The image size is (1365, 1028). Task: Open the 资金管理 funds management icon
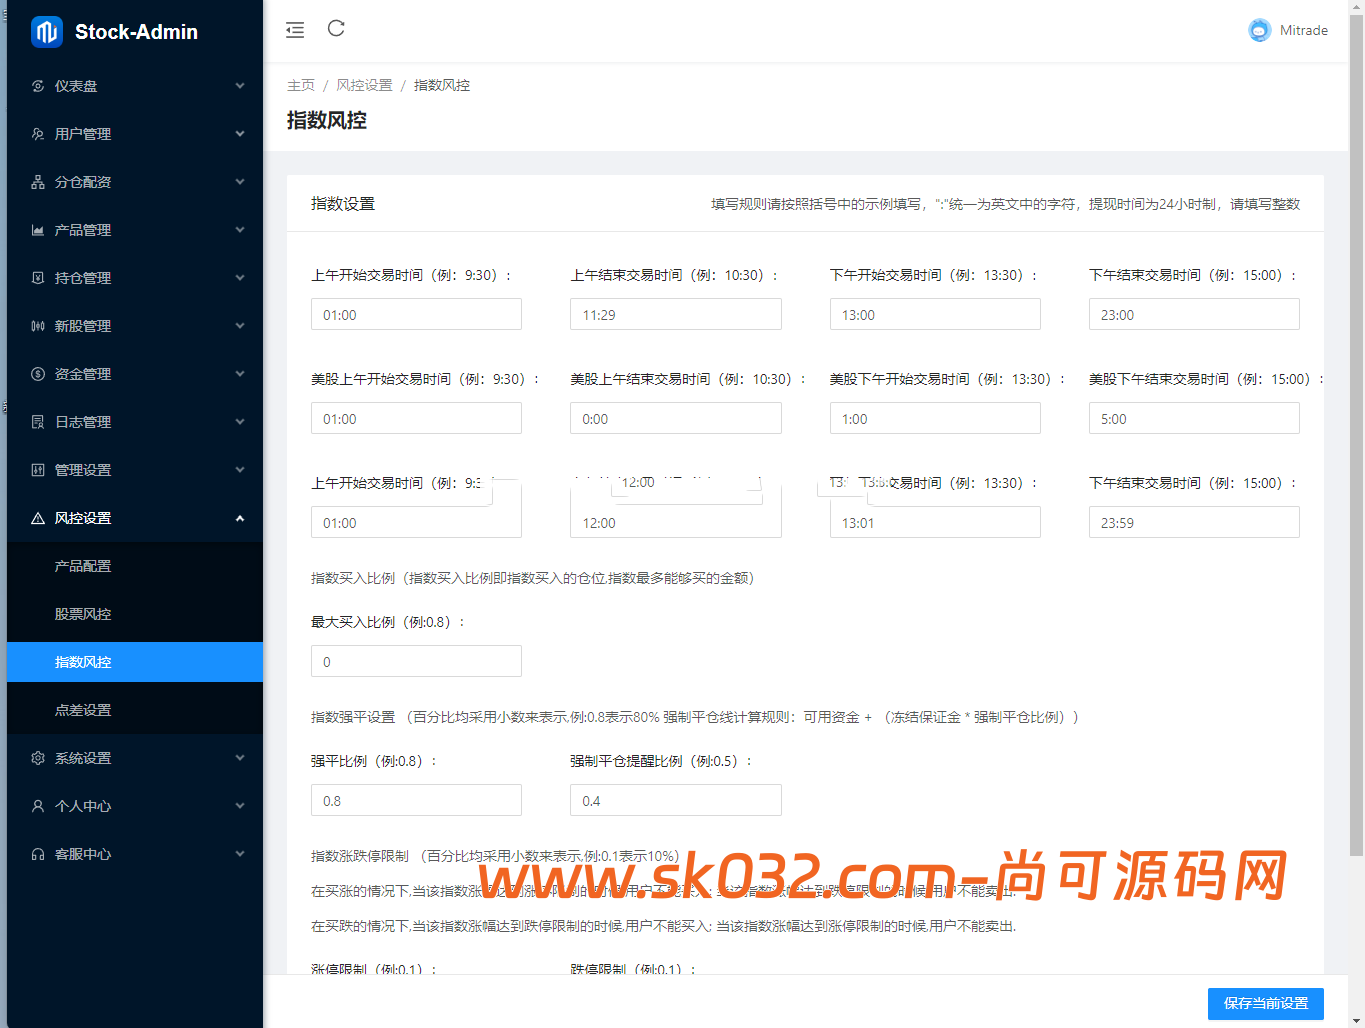(x=38, y=374)
